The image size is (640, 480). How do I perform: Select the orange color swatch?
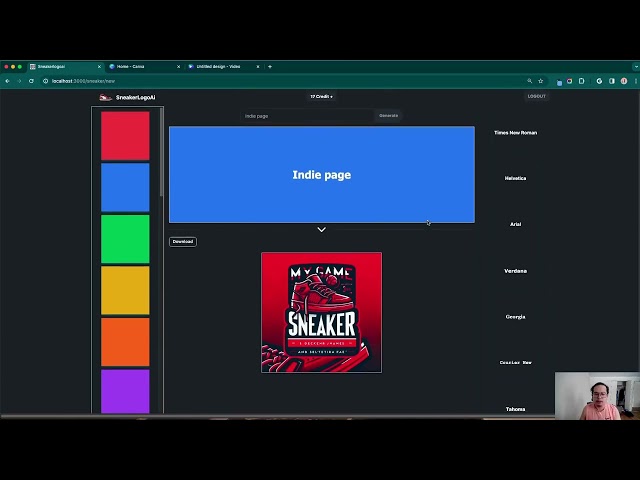[x=125, y=342]
